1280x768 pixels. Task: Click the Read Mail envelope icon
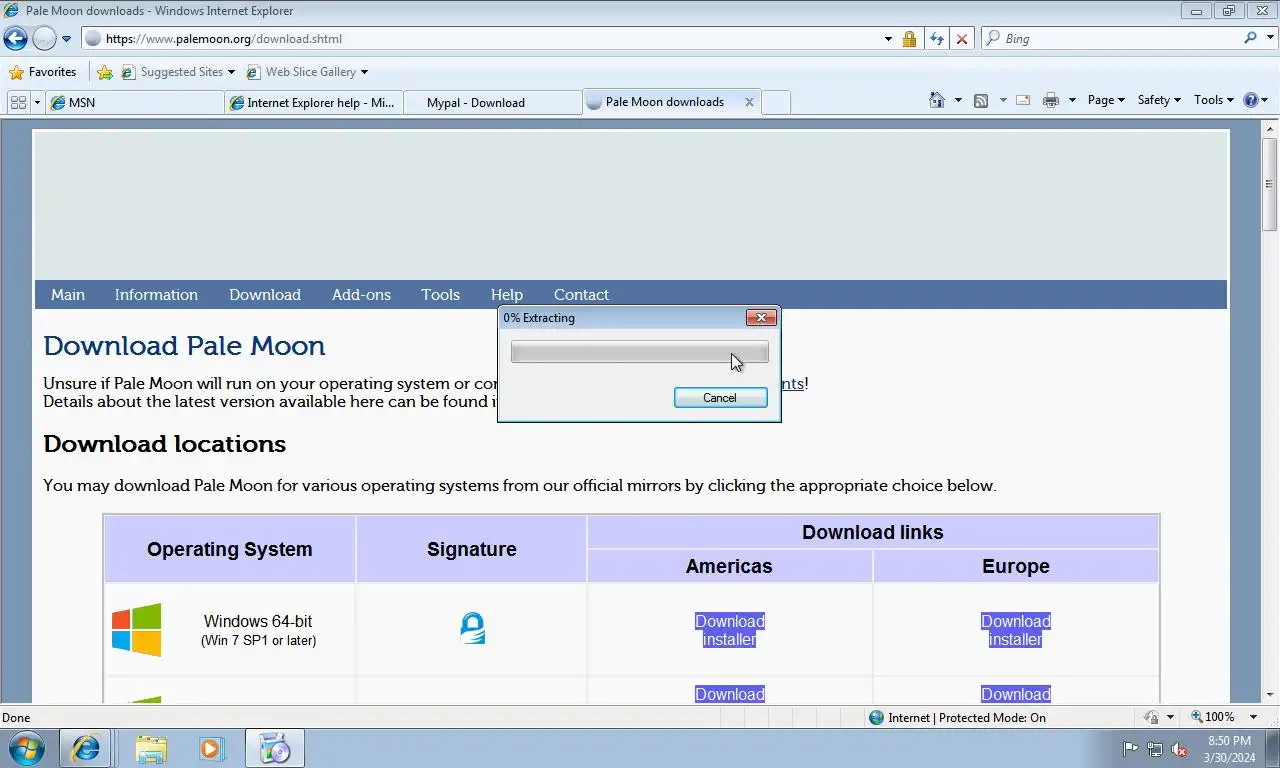click(1023, 100)
